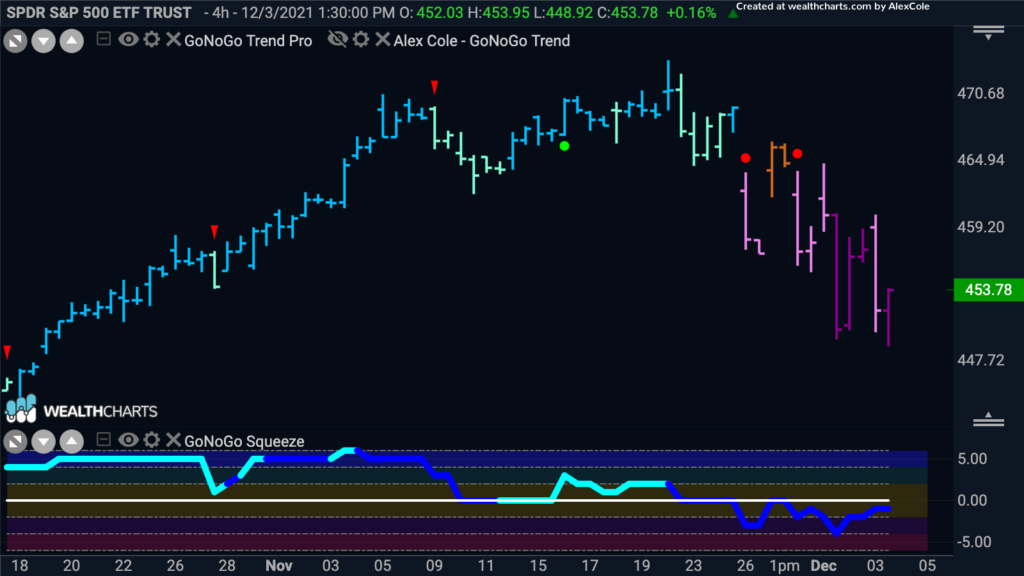Click the GoNoGo Trend Pro indicator label

pos(248,40)
